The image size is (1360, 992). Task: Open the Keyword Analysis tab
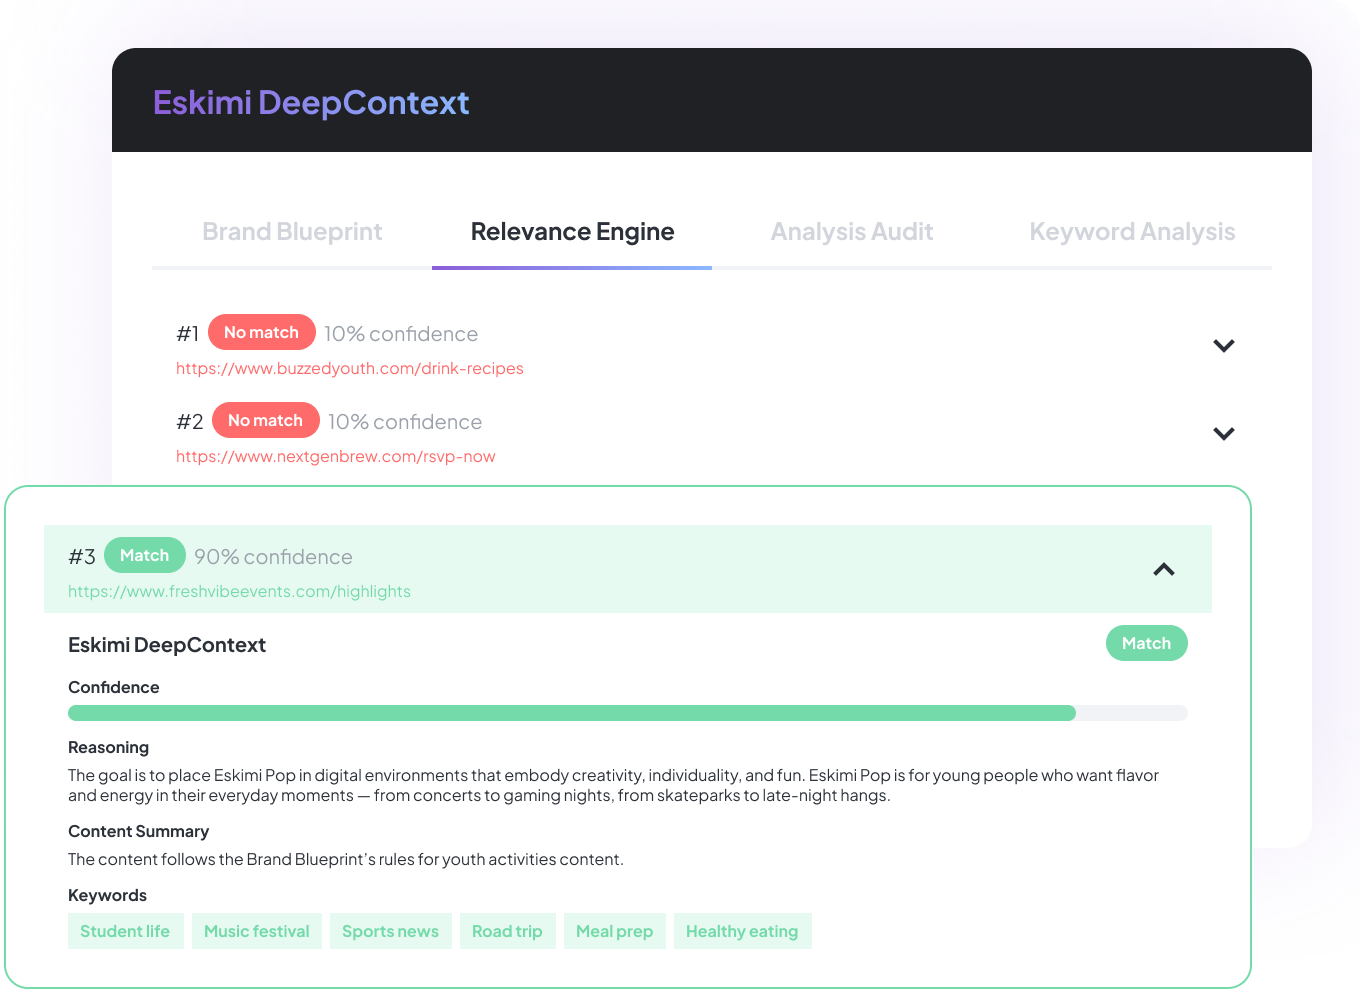tap(1132, 232)
